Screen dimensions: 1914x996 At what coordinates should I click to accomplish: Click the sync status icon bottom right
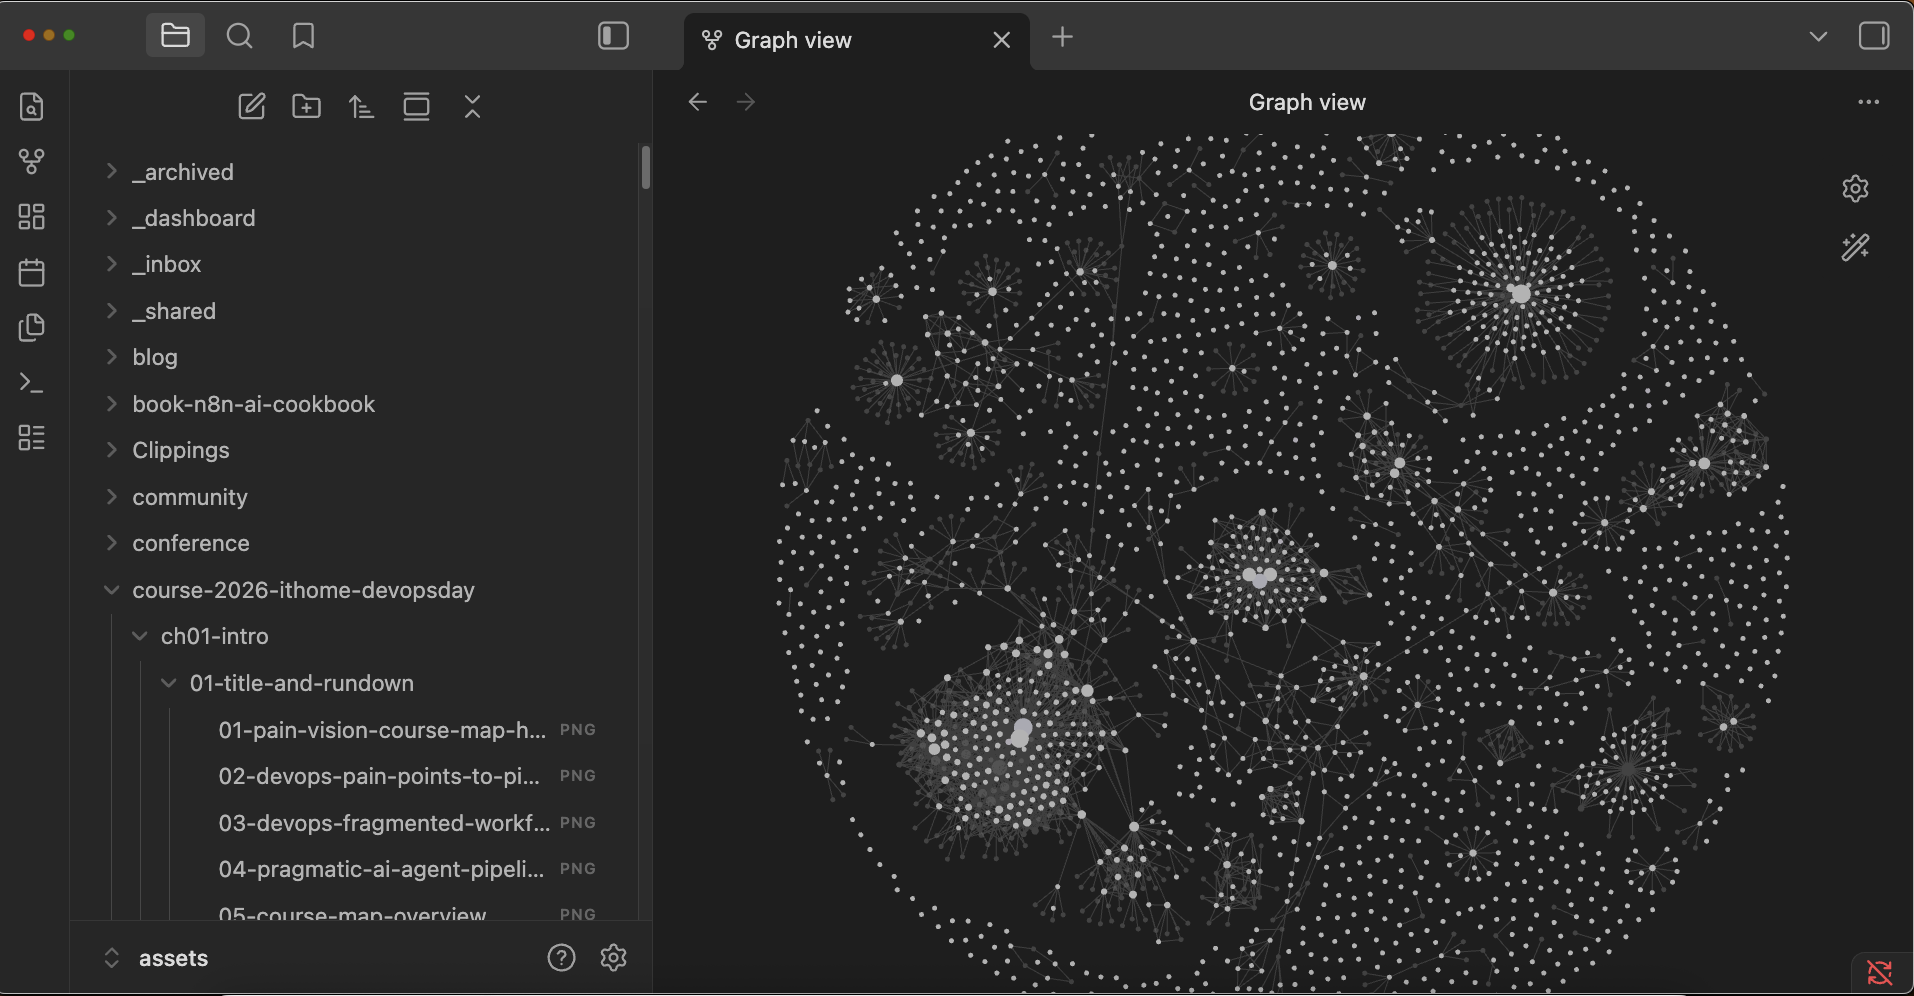click(1880, 972)
